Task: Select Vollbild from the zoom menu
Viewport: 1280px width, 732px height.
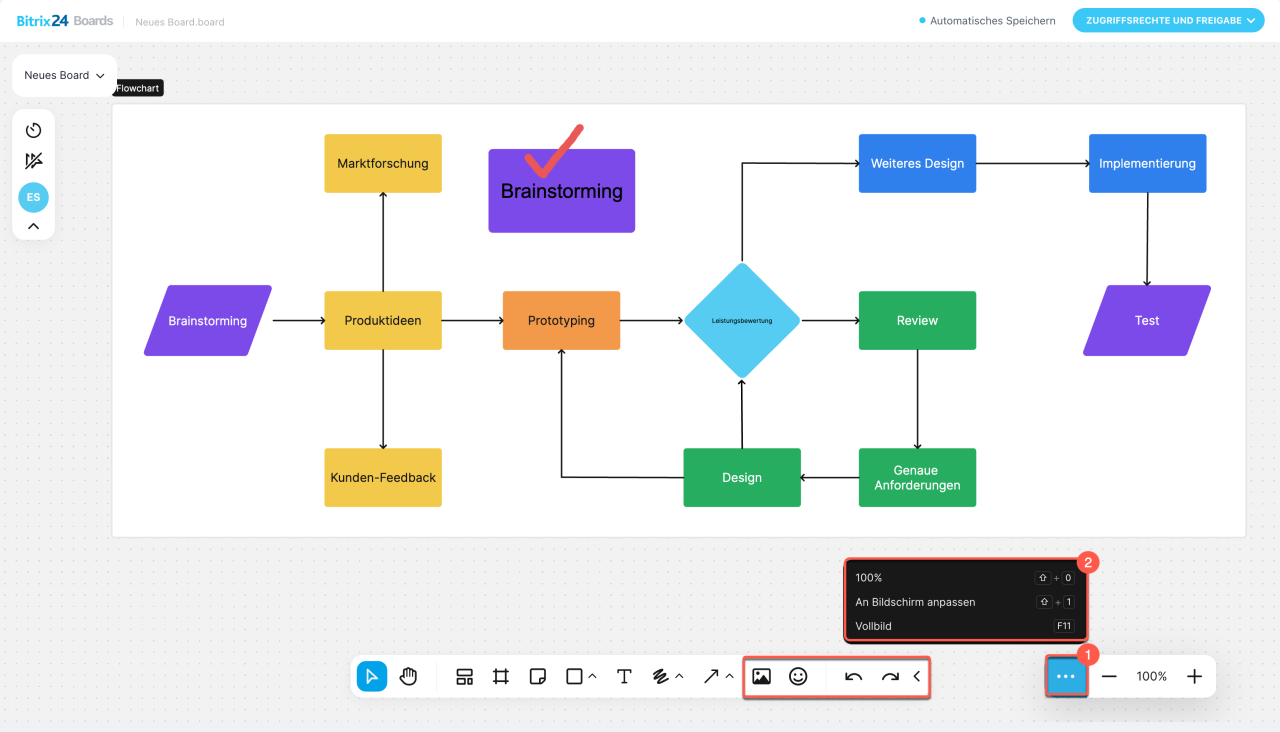Action: [873, 626]
